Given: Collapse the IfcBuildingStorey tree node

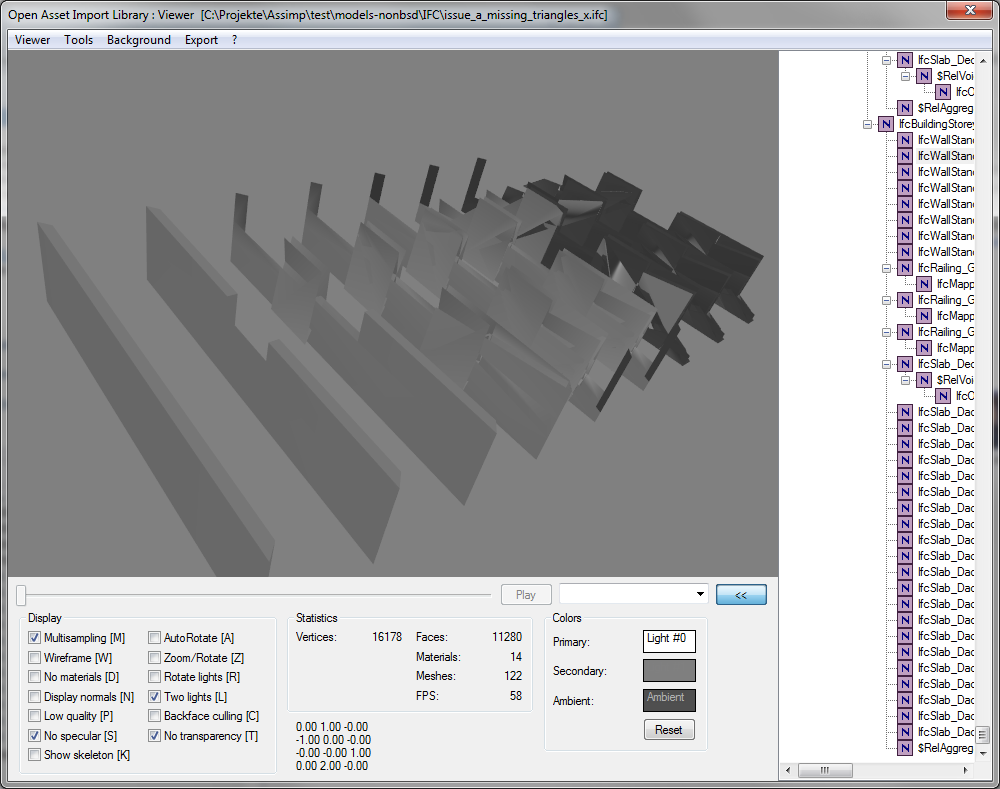Looking at the screenshot, I should [867, 124].
